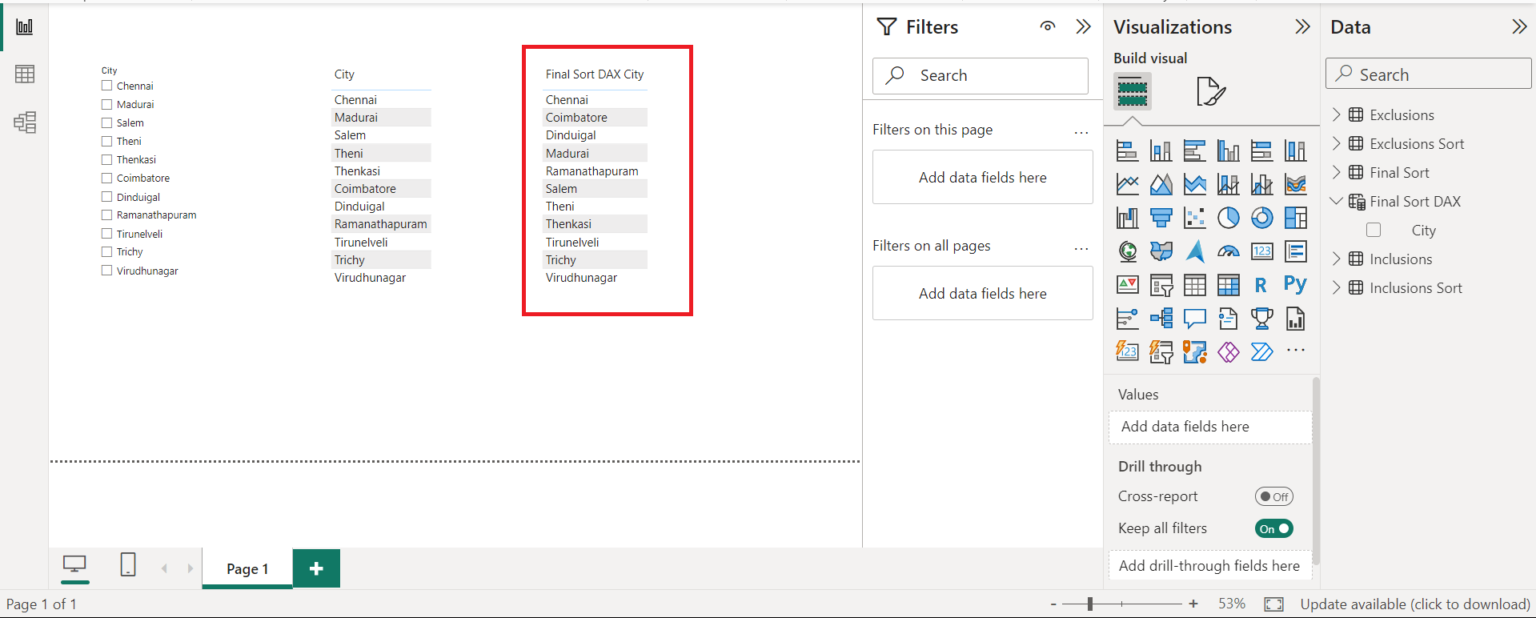Image resolution: width=1536 pixels, height=618 pixels.
Task: Select the Pie chart visual
Action: tap(1228, 217)
